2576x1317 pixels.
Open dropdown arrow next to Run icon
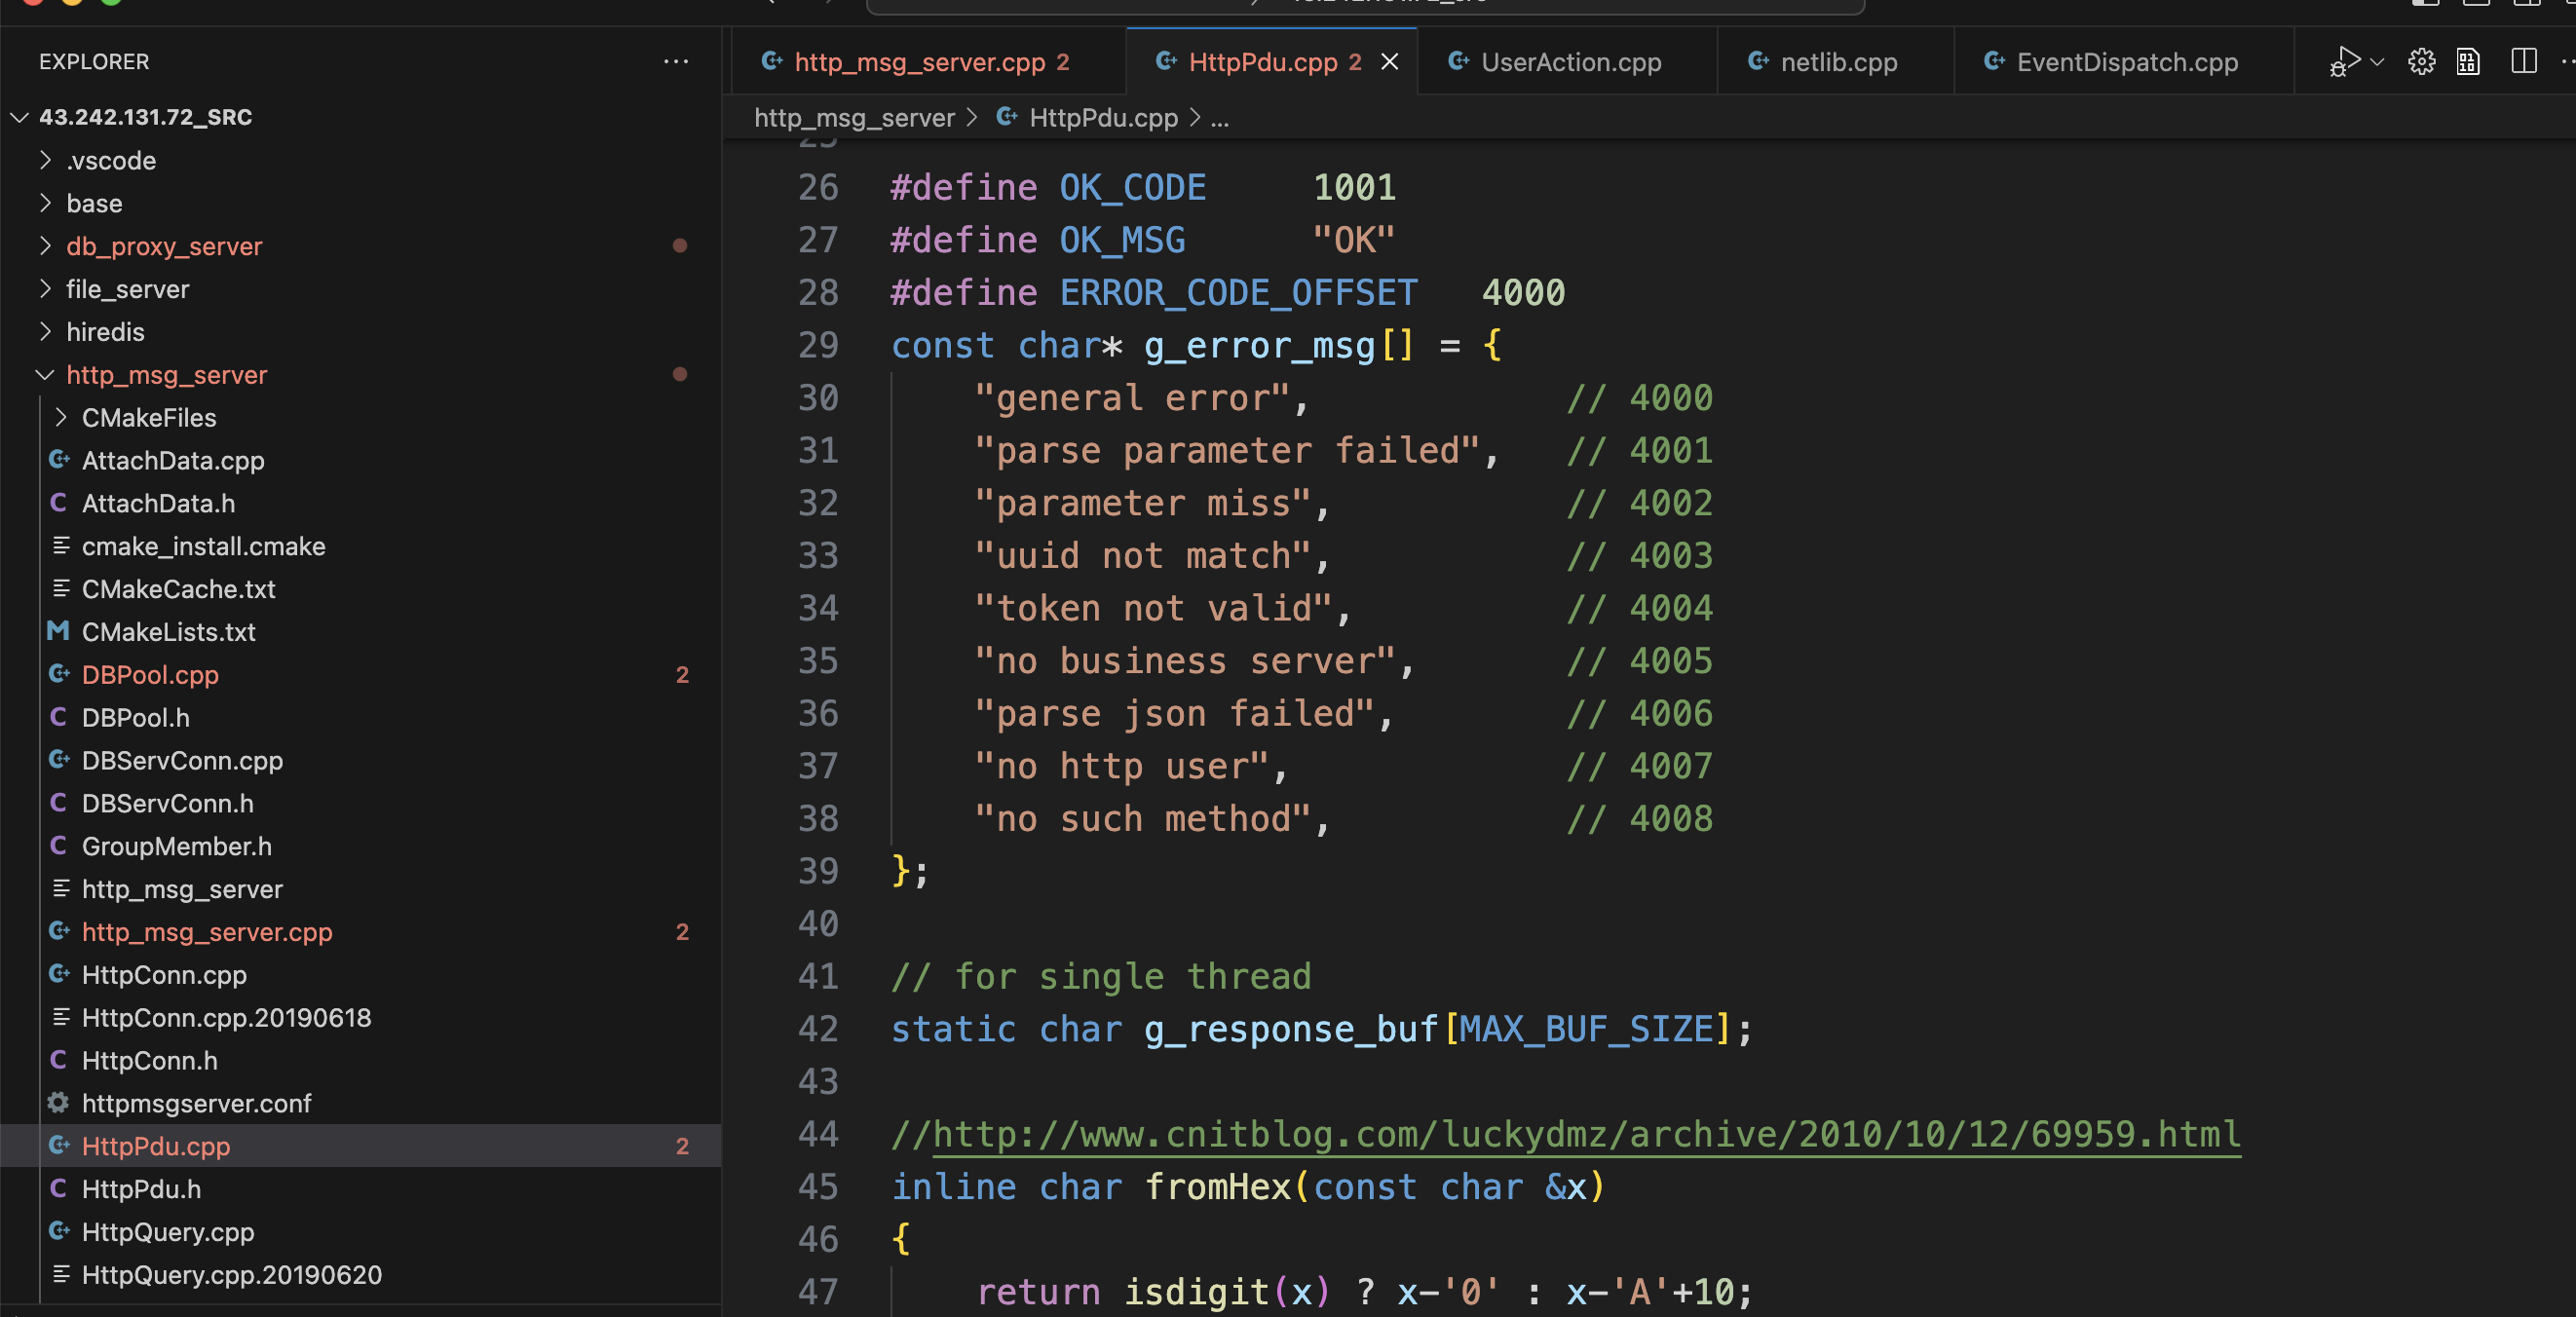[x=2378, y=62]
